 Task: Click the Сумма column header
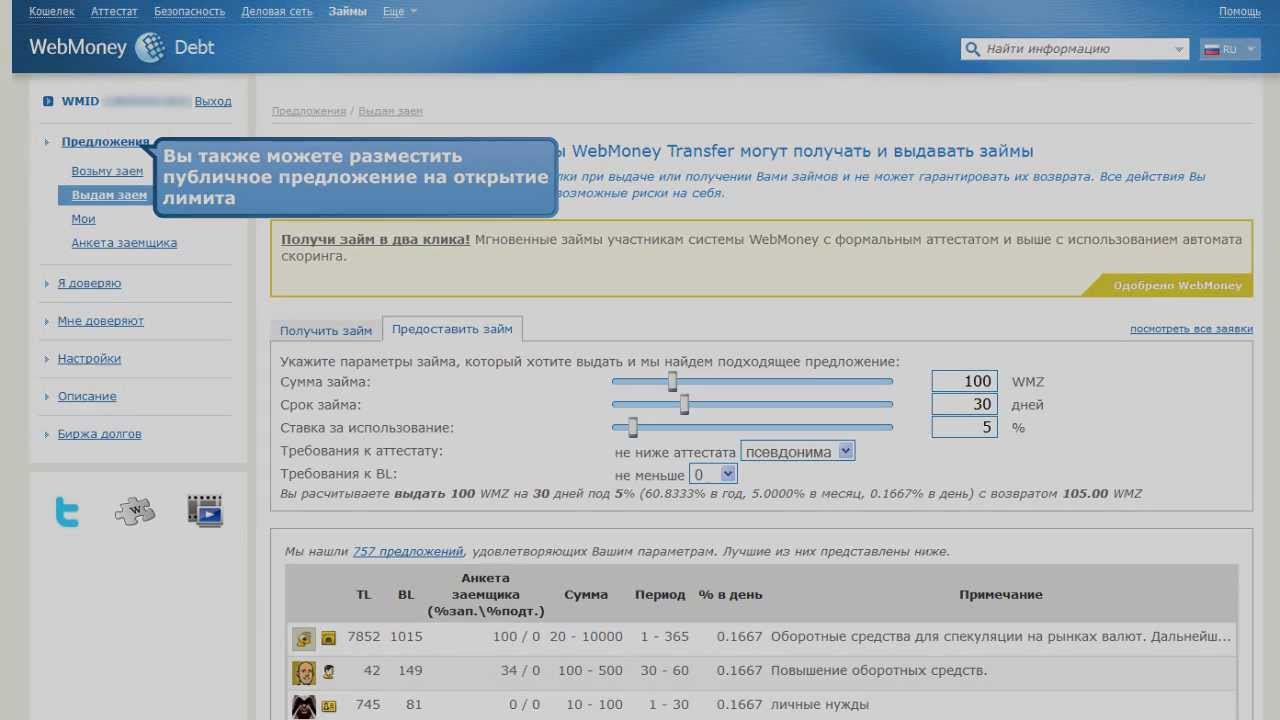586,594
